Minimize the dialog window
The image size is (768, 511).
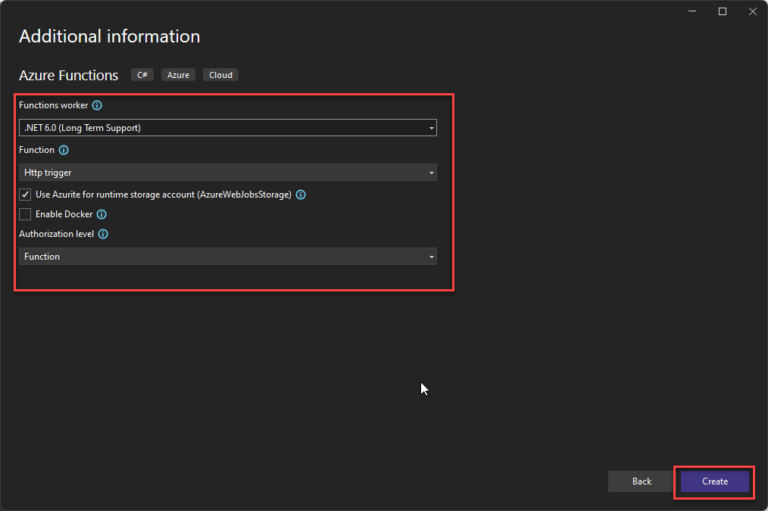[x=693, y=11]
